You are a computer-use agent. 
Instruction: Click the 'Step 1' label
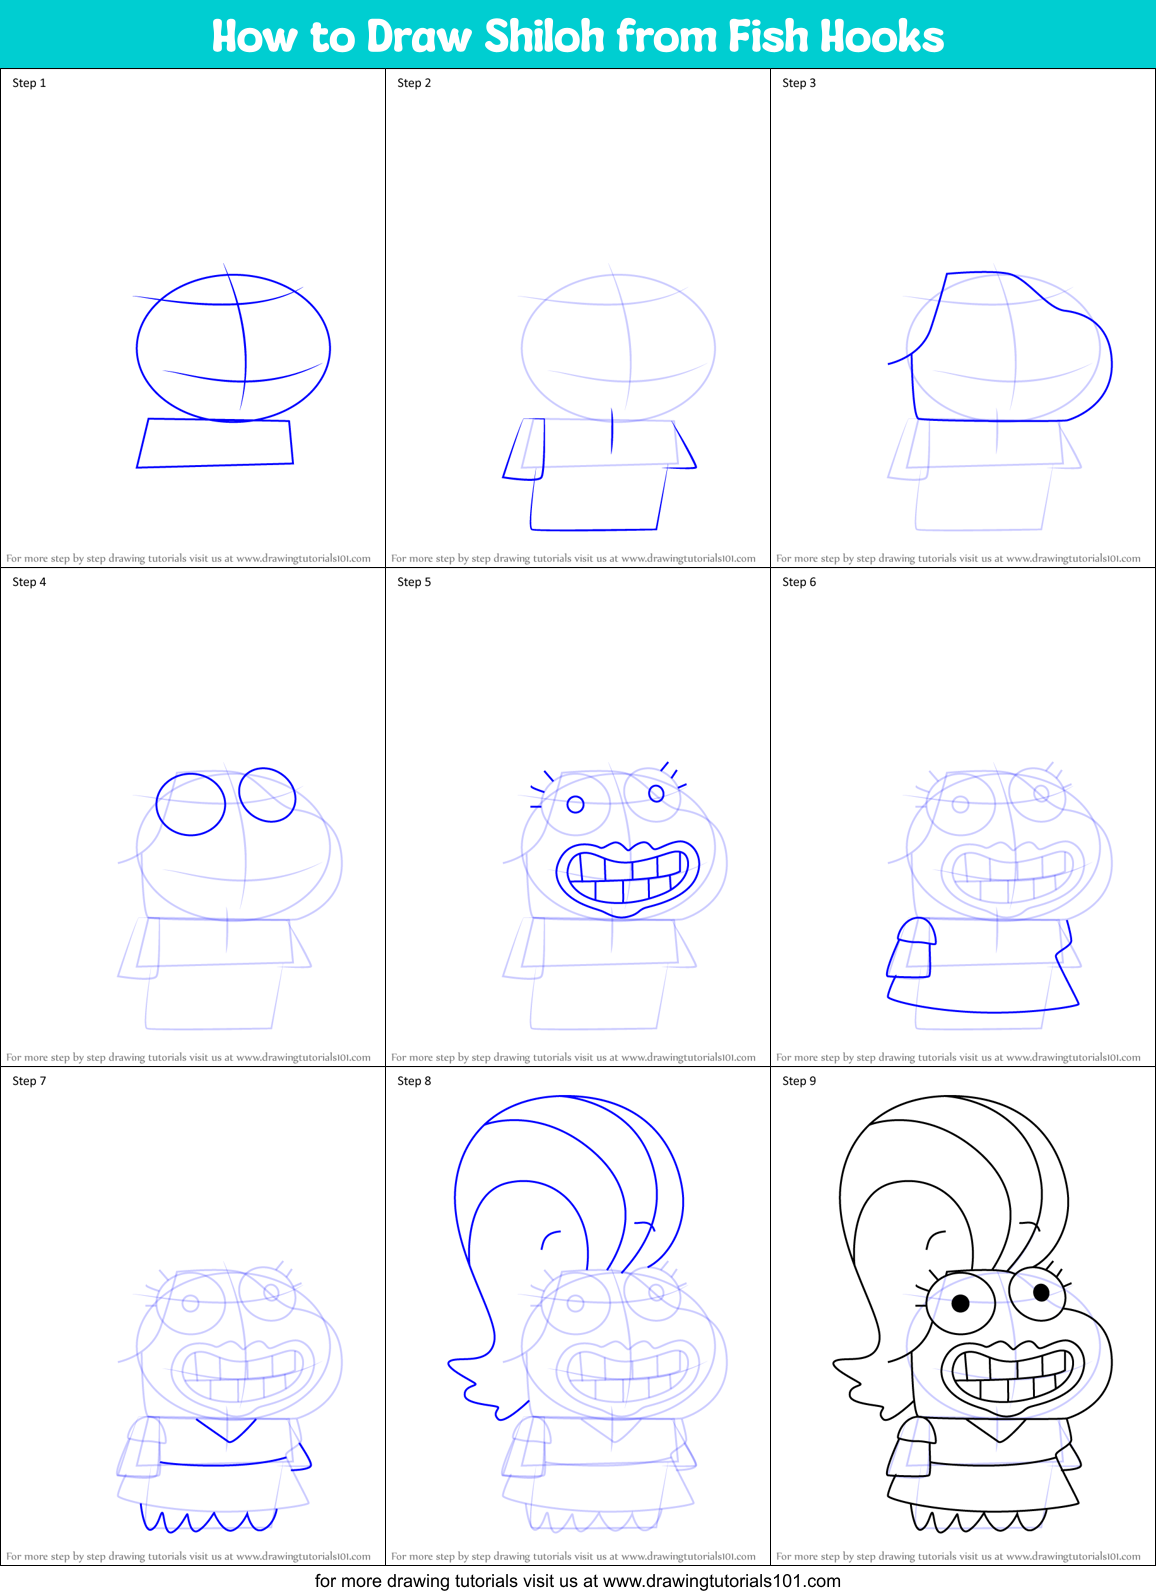tap(29, 83)
